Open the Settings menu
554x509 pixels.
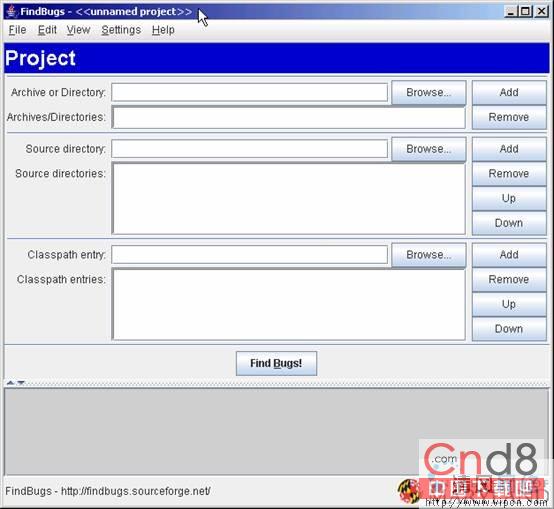click(121, 30)
